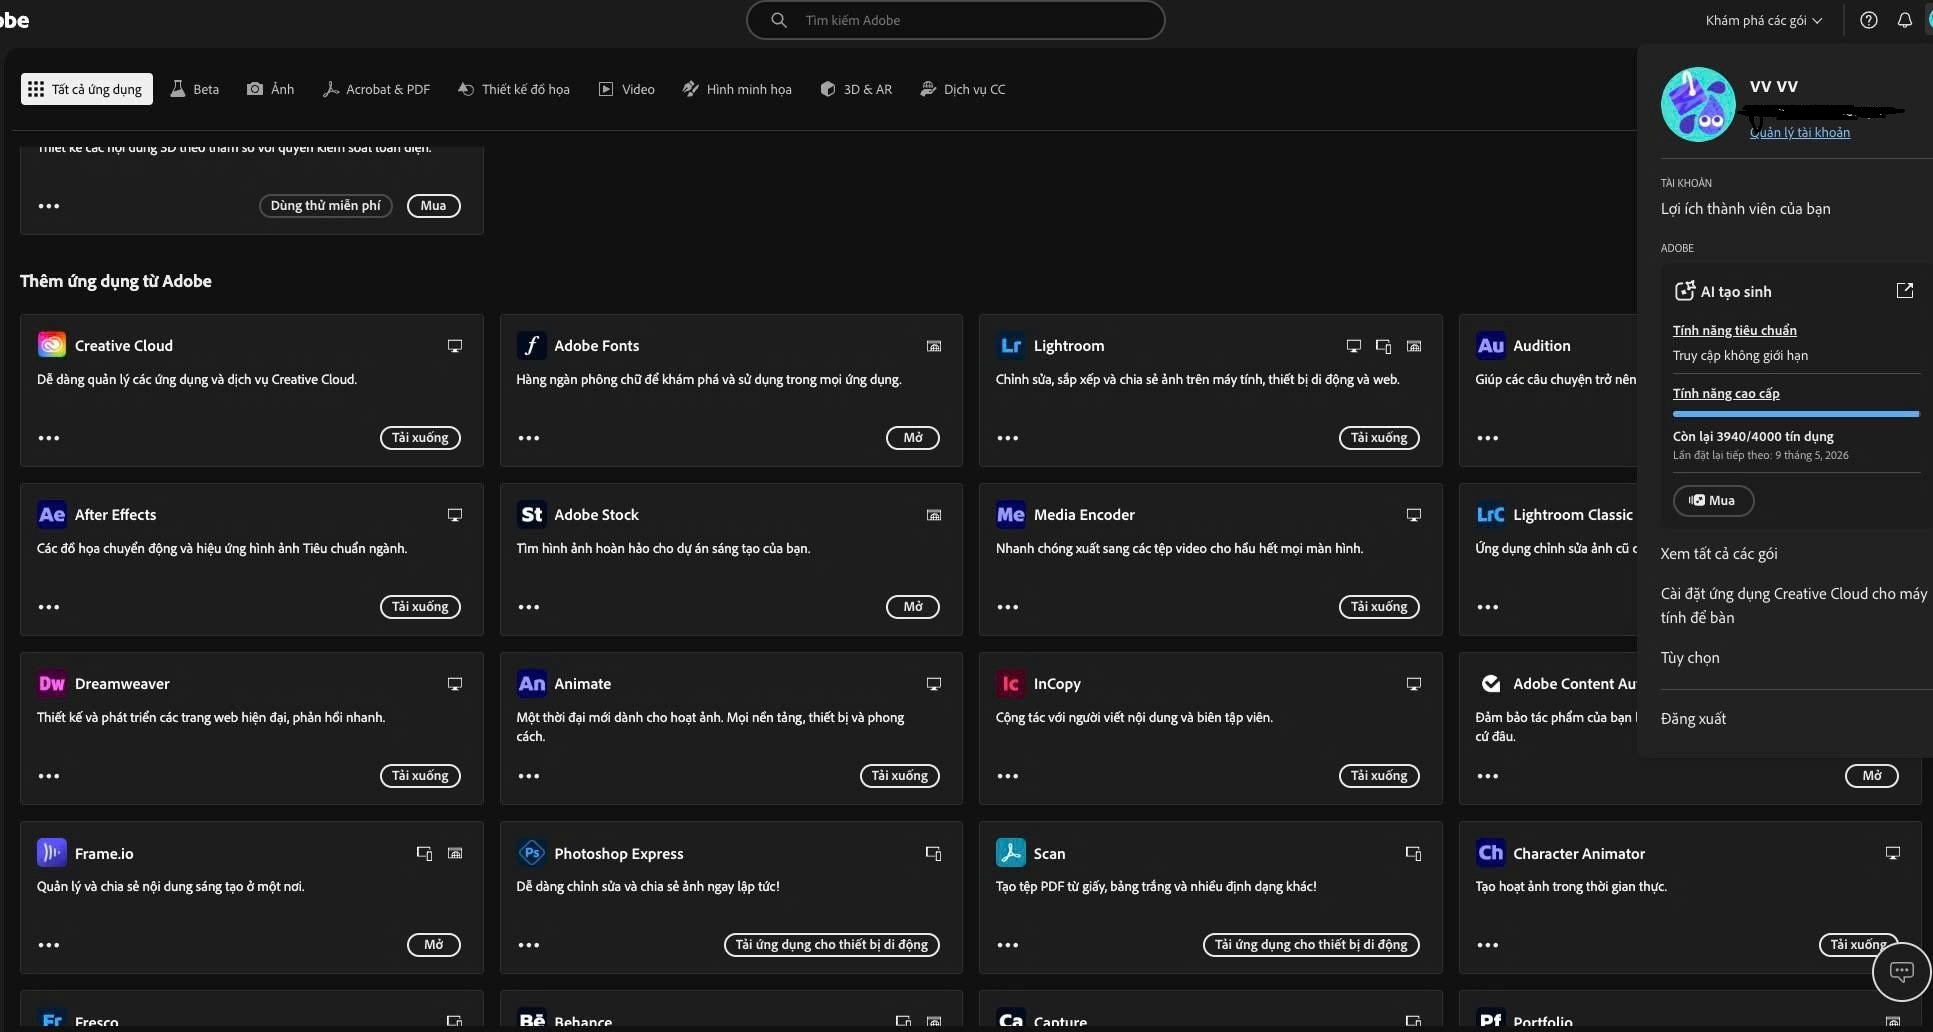This screenshot has height=1032, width=1933.
Task: Click Mua button in AI tạo sinh panel
Action: (x=1713, y=500)
